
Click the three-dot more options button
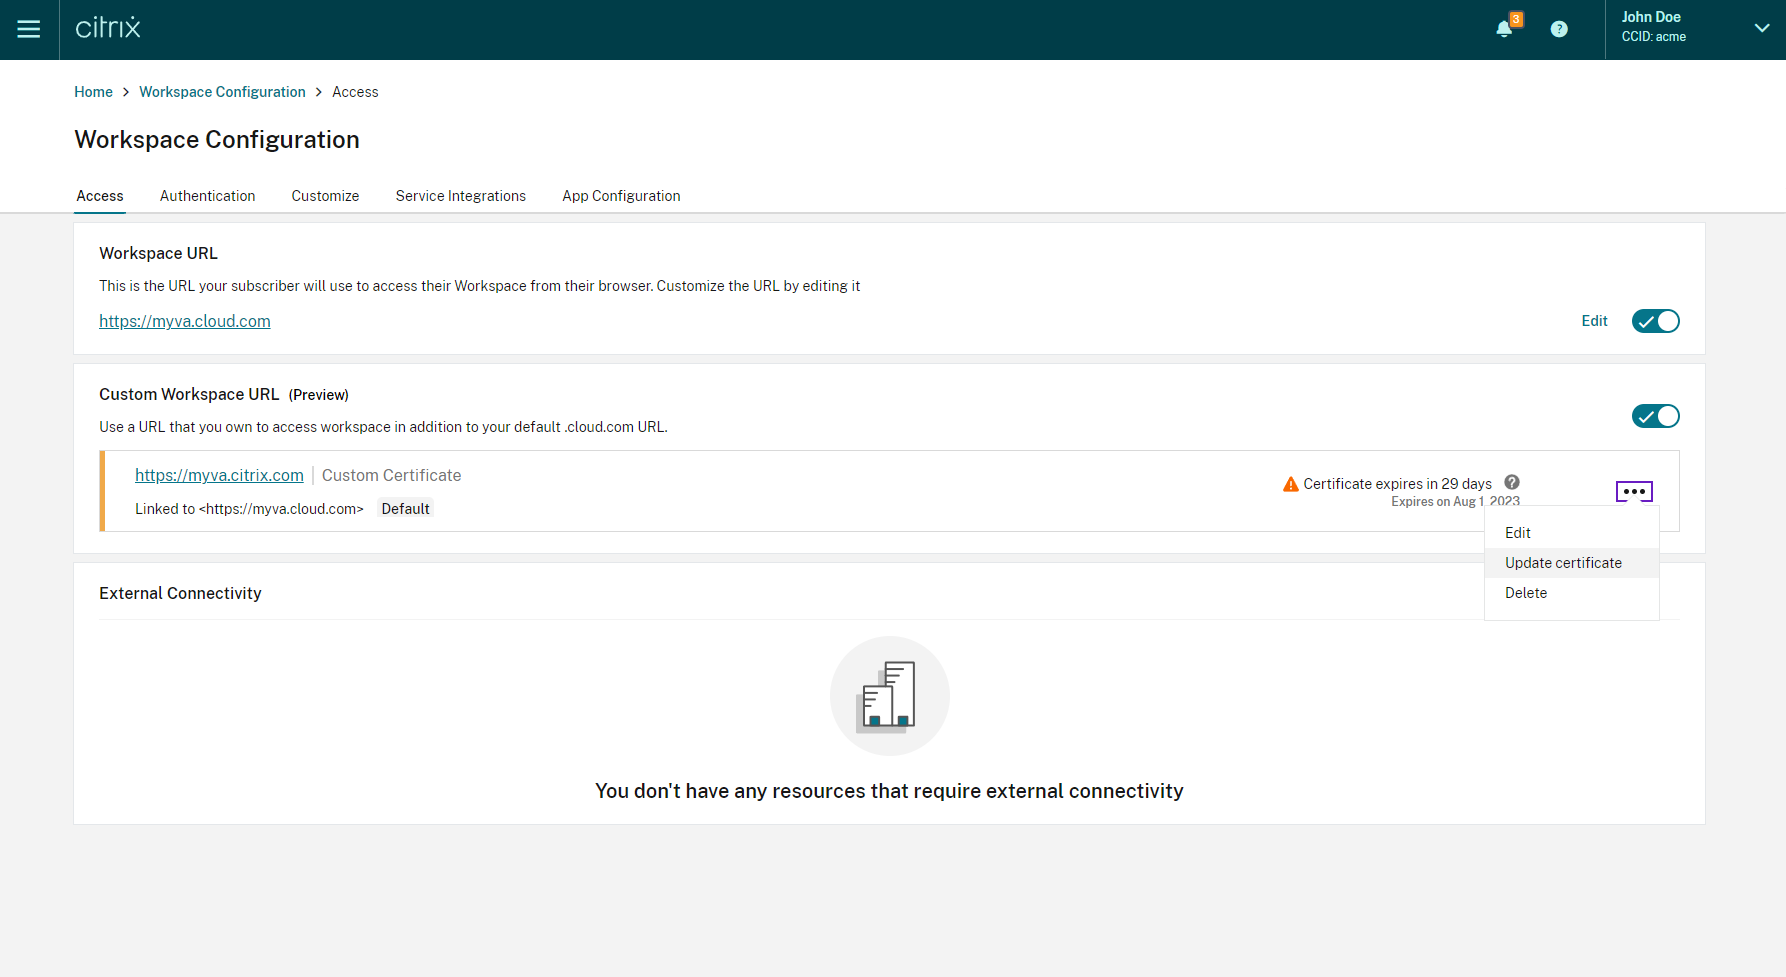point(1634,492)
